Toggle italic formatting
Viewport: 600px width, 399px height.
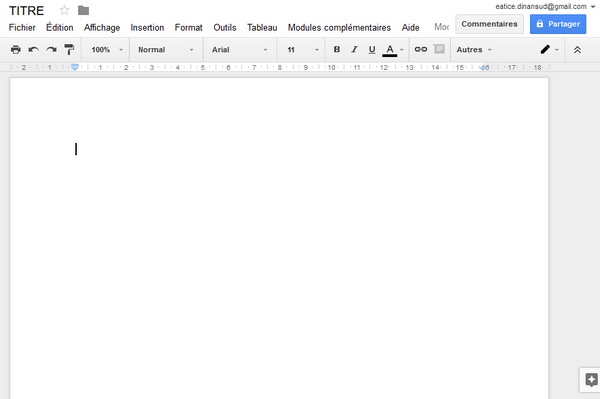(x=354, y=49)
